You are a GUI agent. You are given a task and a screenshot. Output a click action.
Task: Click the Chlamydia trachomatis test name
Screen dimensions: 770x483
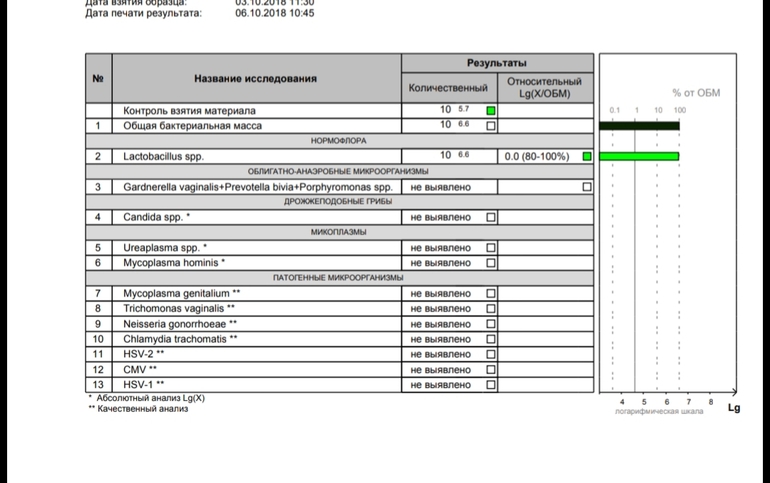(180, 339)
